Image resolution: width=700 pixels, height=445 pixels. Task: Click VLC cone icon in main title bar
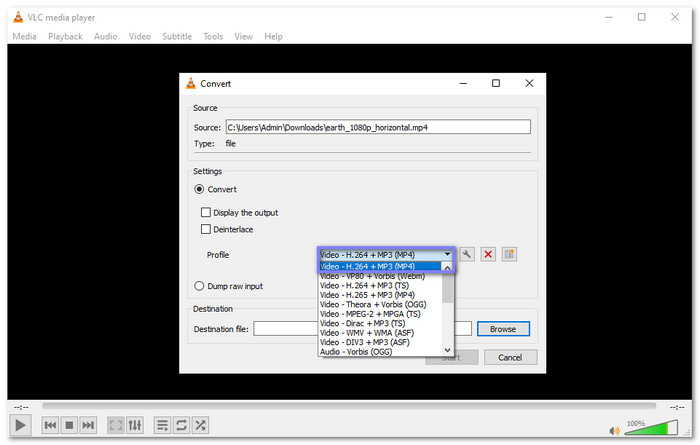click(x=18, y=17)
